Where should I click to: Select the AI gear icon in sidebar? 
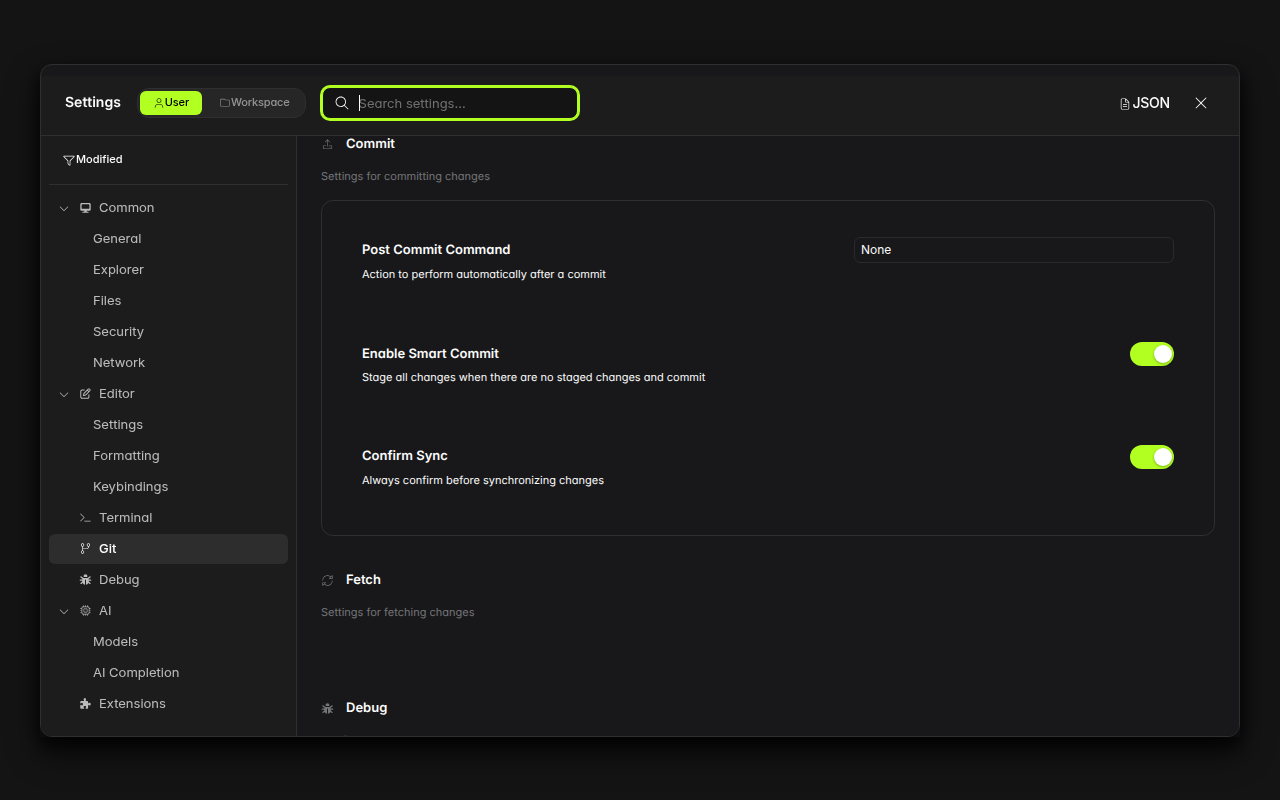coord(85,610)
